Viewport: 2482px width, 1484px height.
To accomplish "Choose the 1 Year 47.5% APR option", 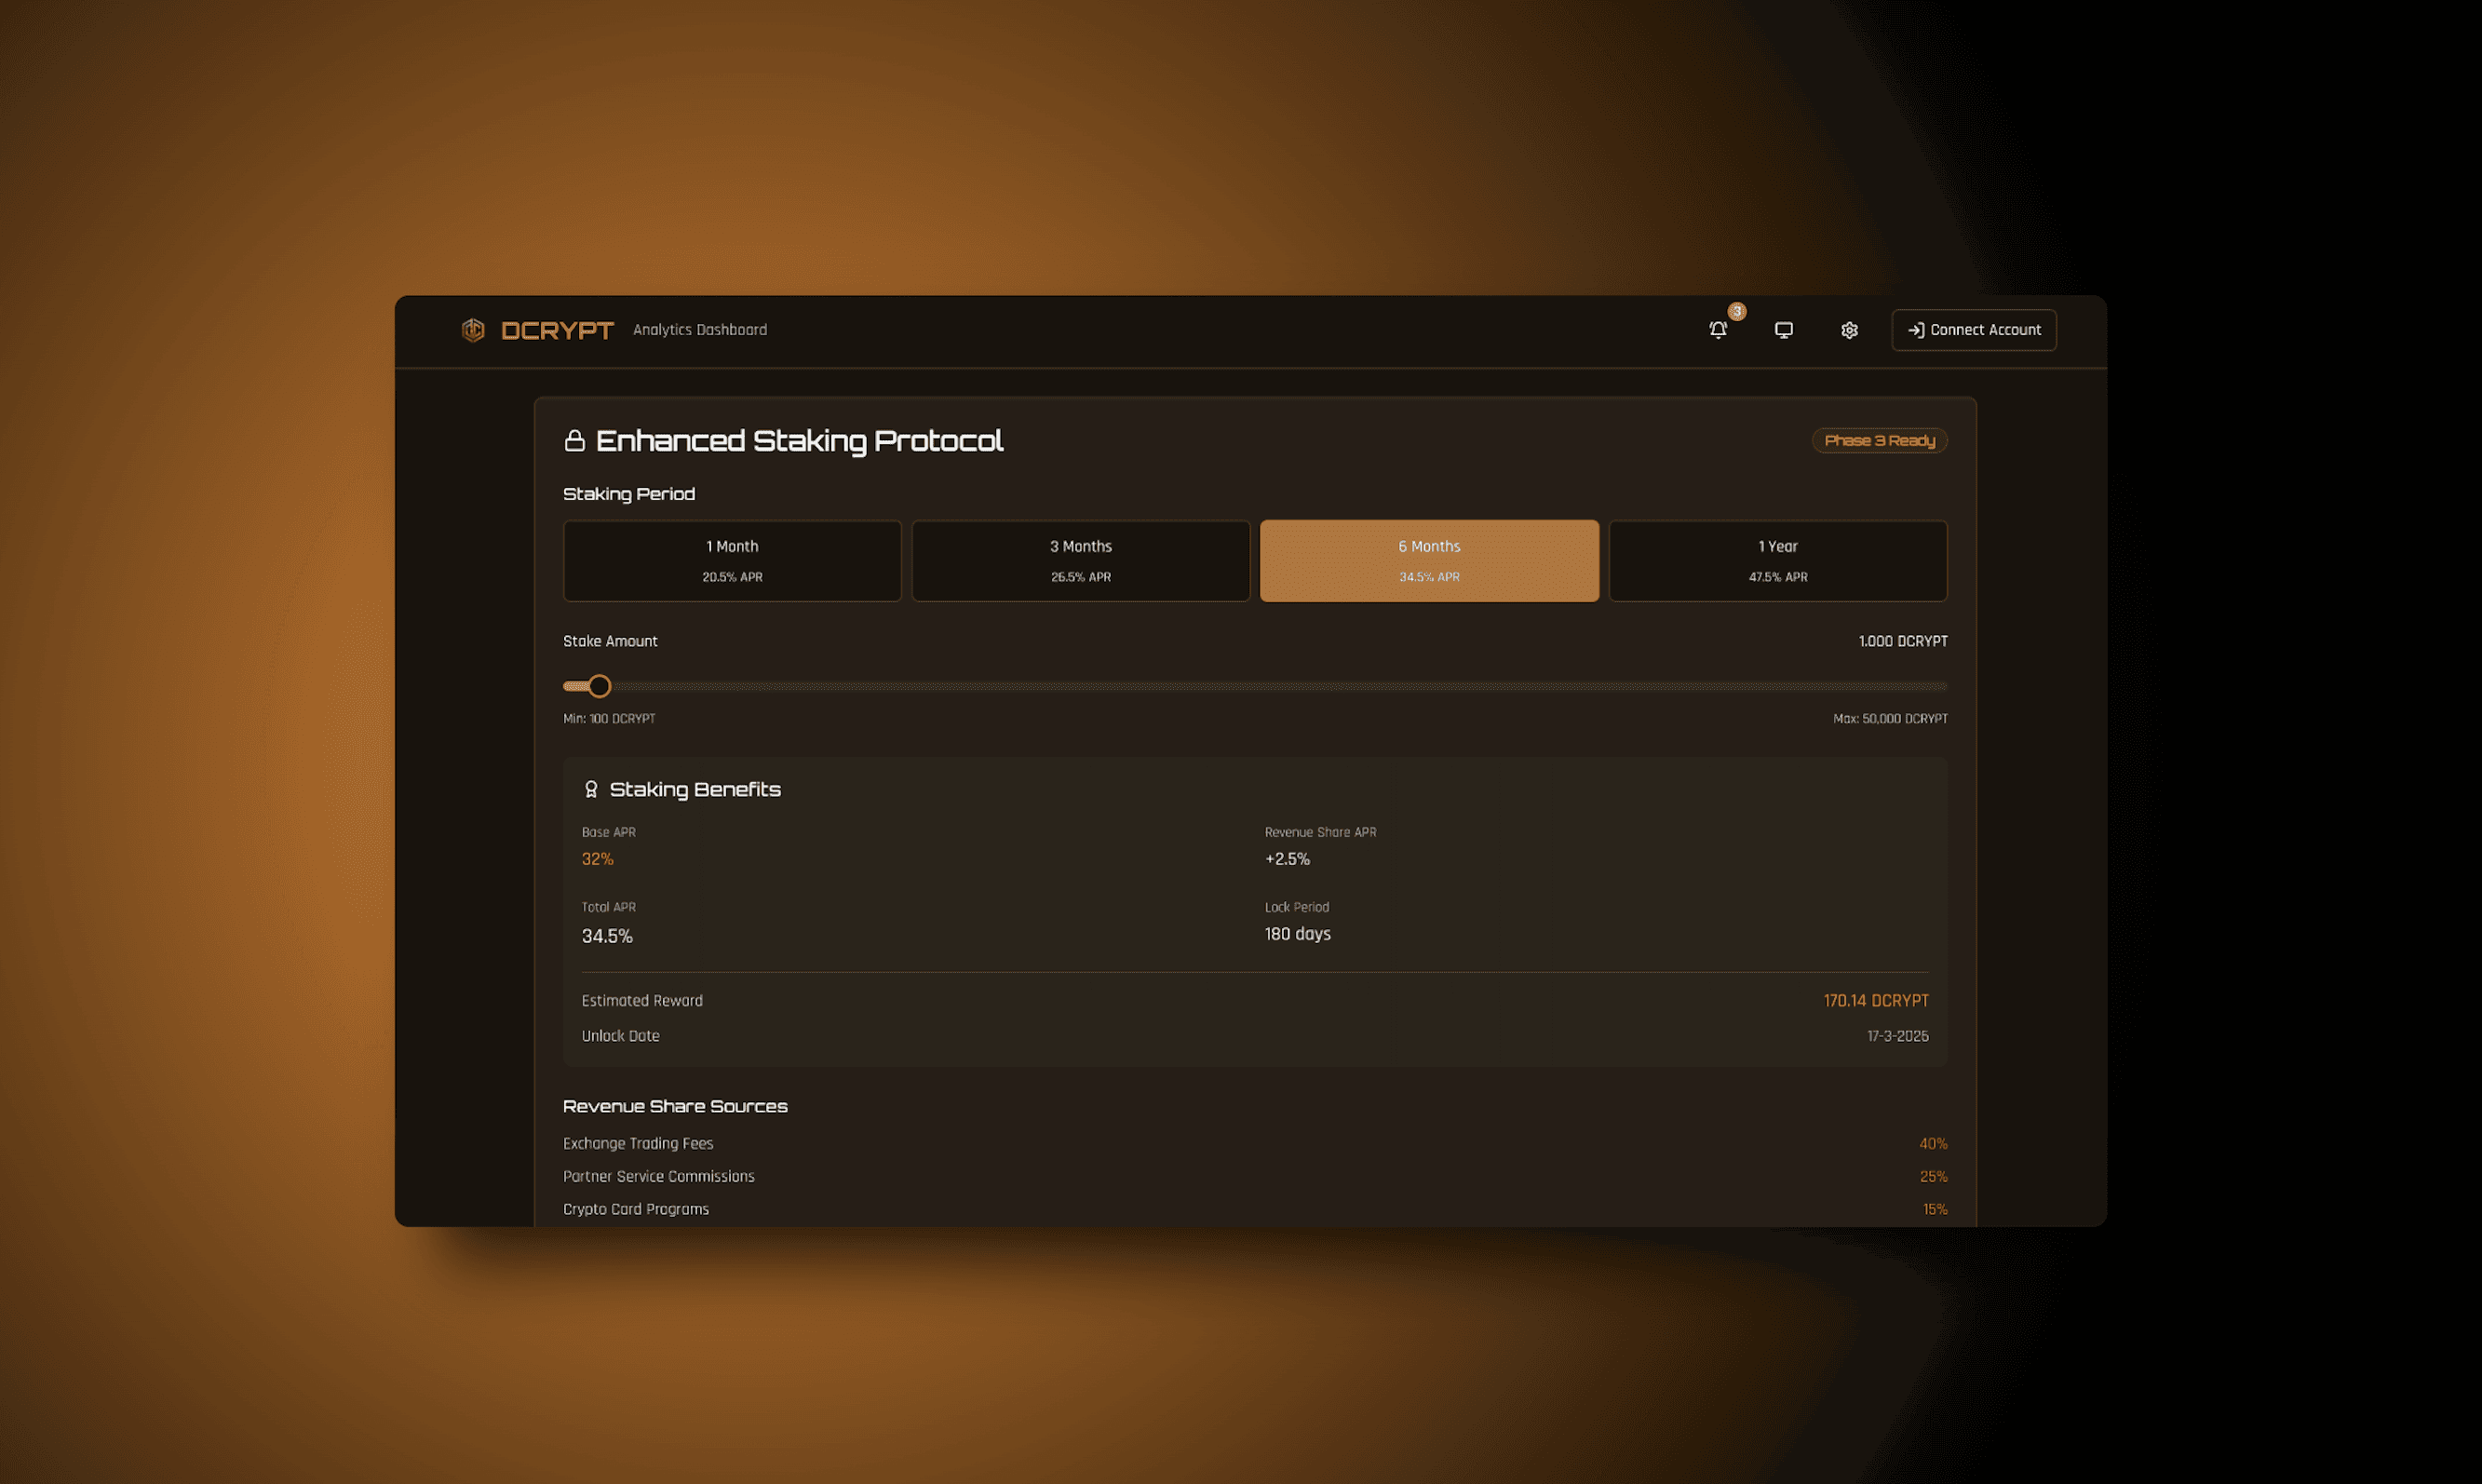I will coord(1777,561).
